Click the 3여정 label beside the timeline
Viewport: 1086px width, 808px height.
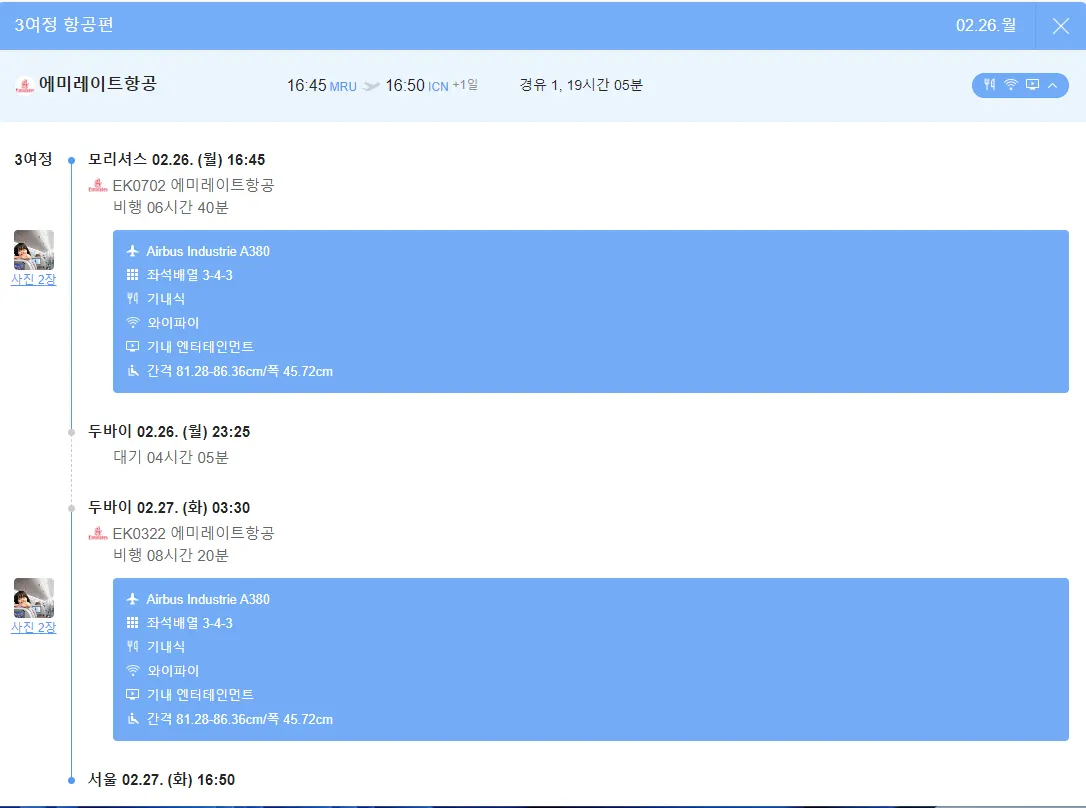coord(33,159)
